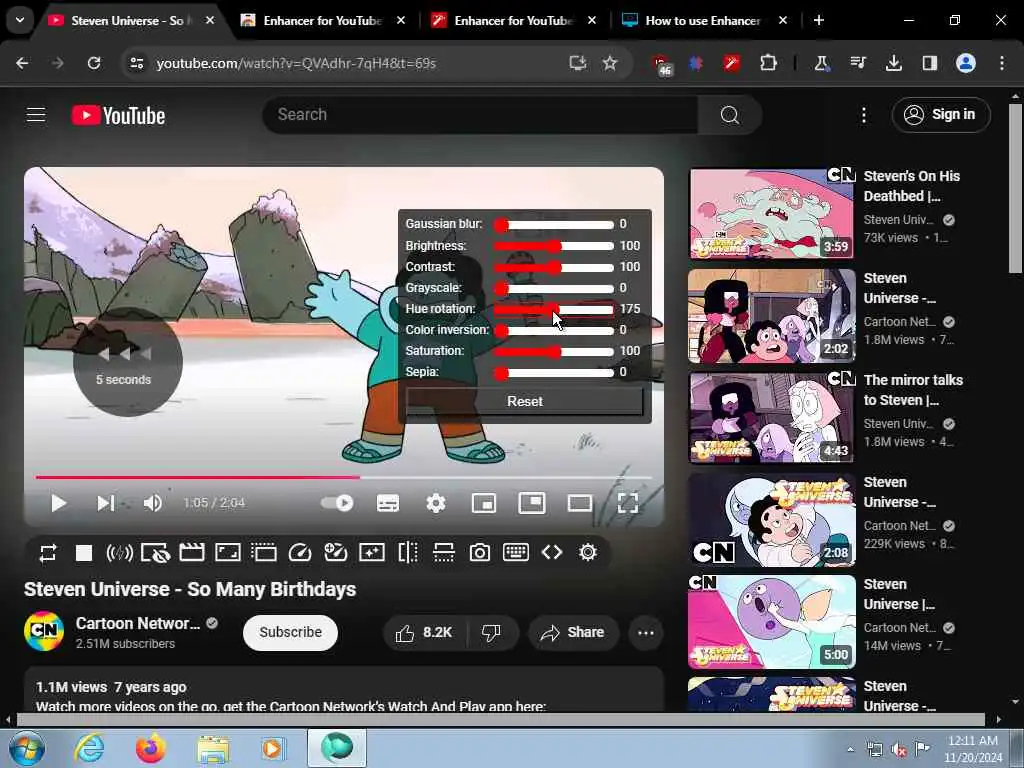This screenshot has width=1024, height=768.
Task: Open the Chrome downloads icon
Action: (x=894, y=63)
